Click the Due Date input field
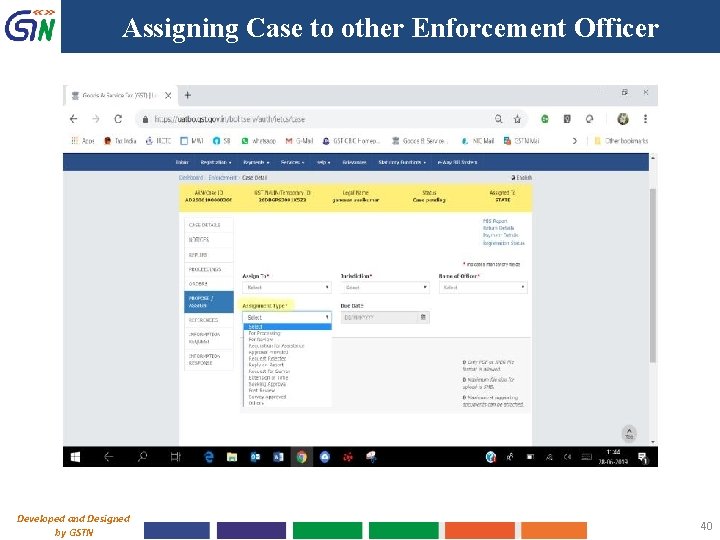 coord(380,317)
